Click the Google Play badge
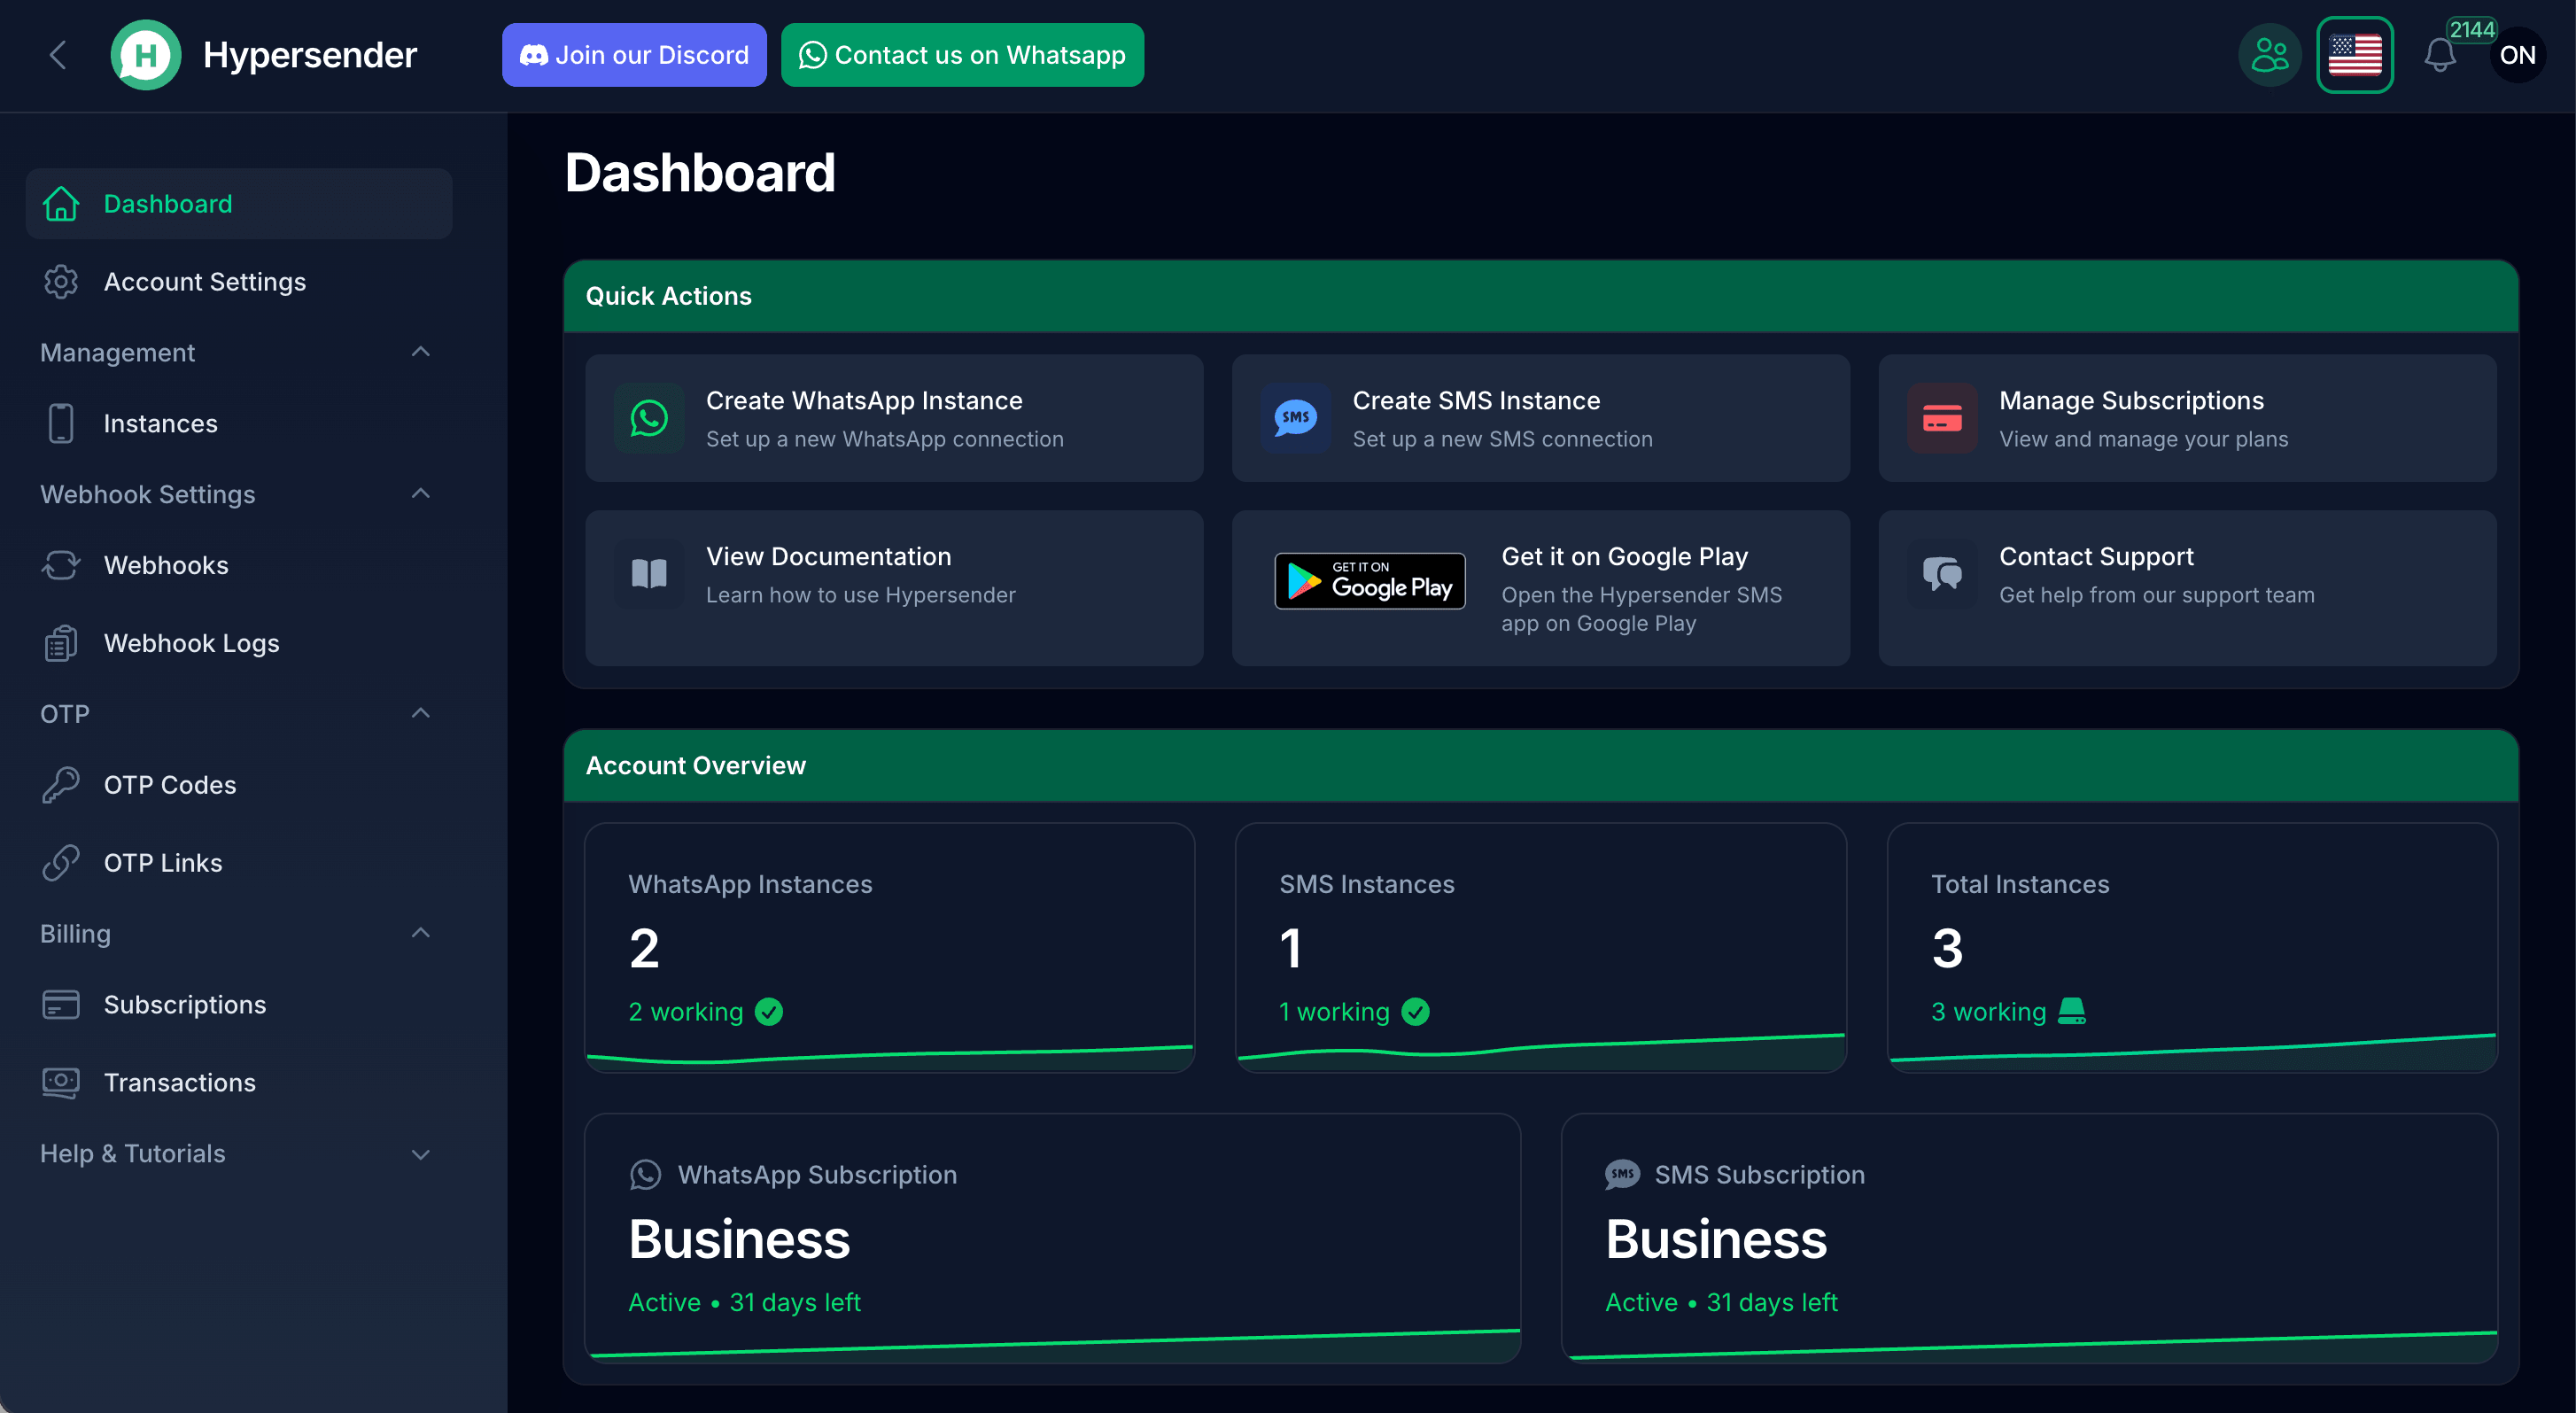The height and width of the screenshot is (1413, 2576). pos(1370,580)
